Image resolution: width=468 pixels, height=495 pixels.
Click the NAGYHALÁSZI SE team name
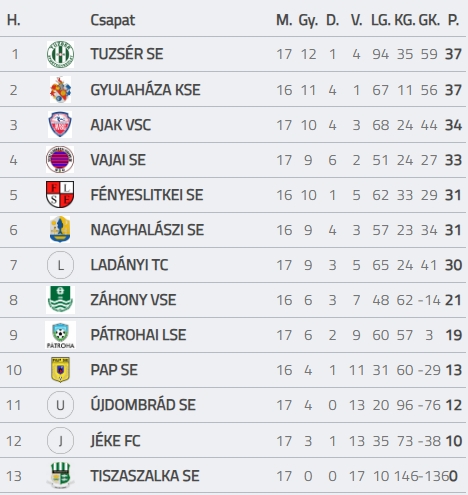tap(147, 230)
